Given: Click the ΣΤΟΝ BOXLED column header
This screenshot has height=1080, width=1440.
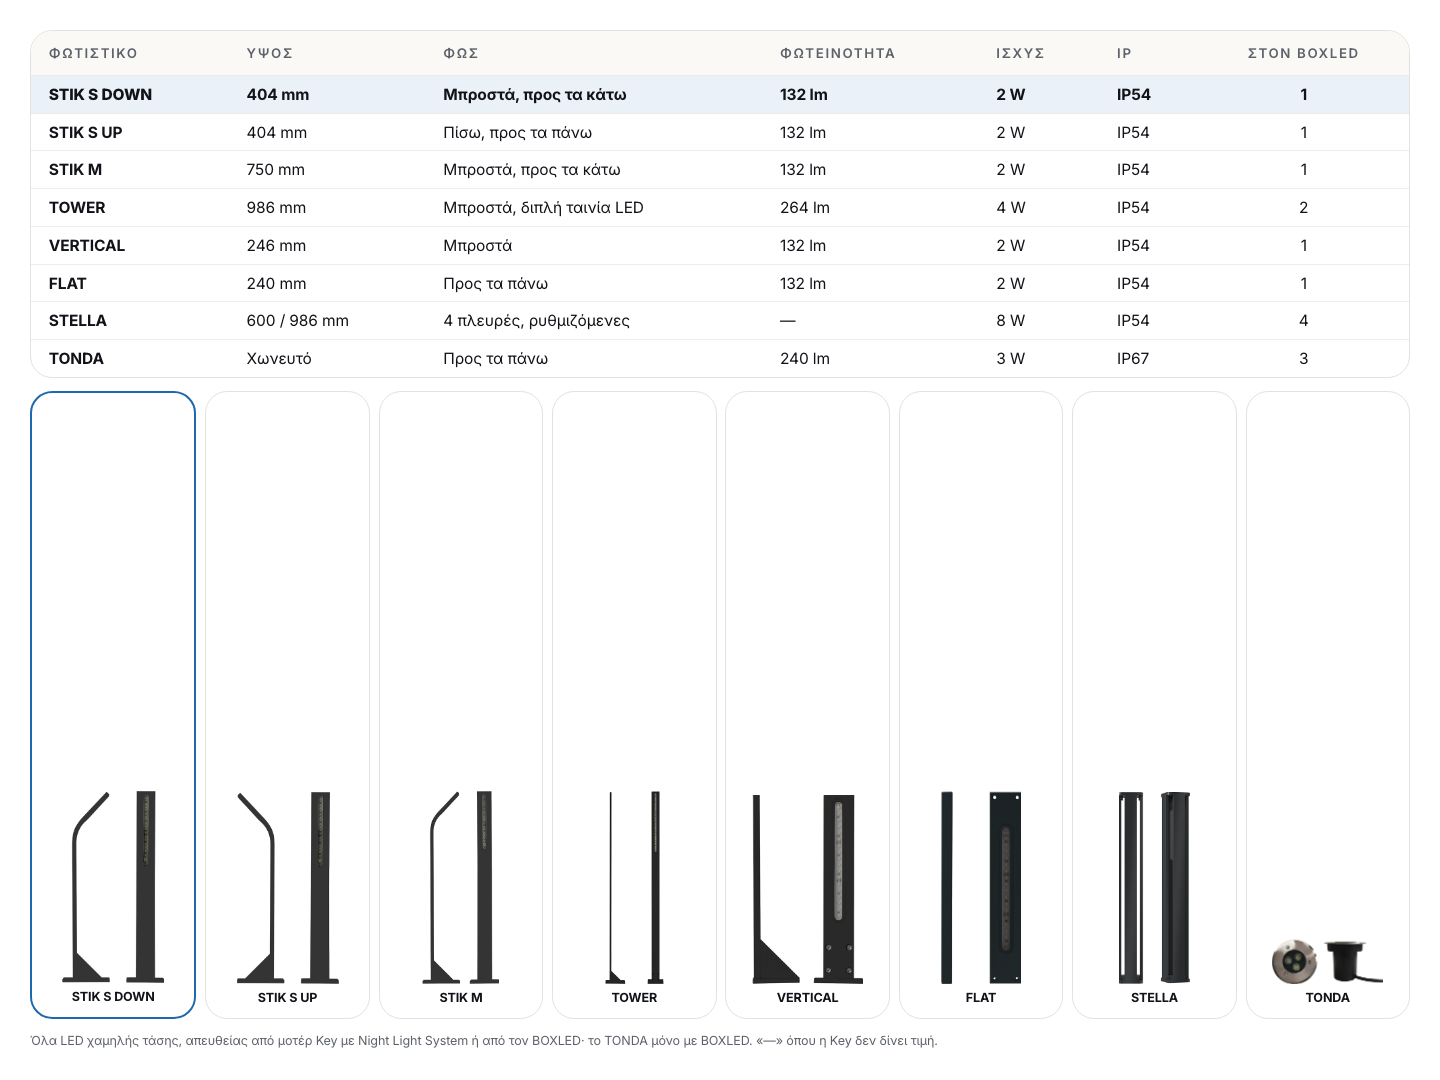Looking at the screenshot, I should [x=1303, y=54].
